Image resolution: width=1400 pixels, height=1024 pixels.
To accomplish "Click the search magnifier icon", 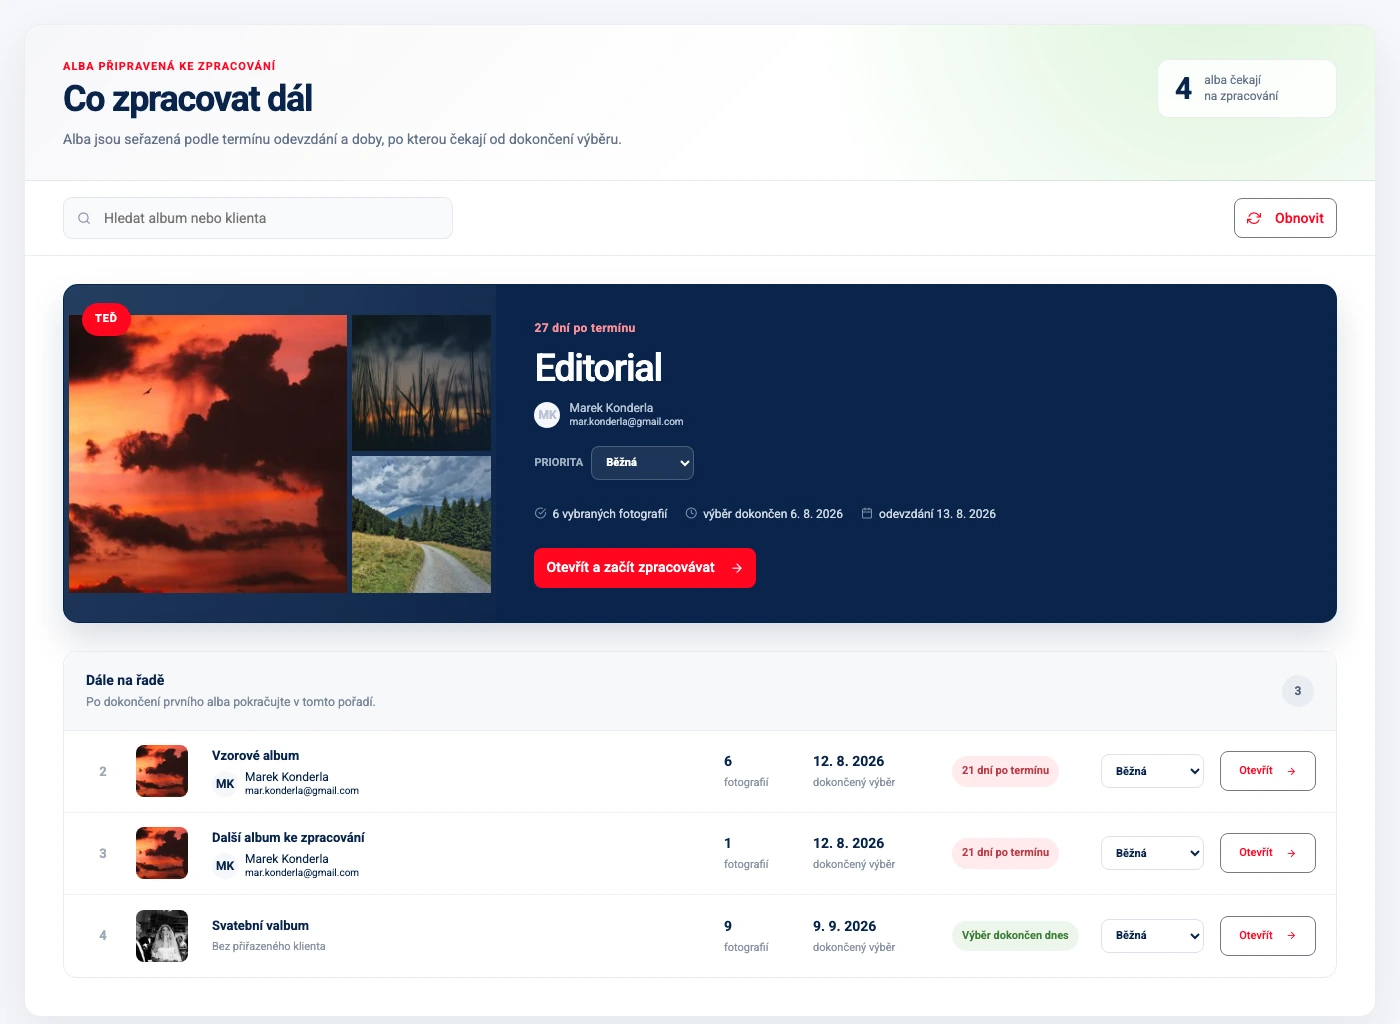I will point(84,218).
